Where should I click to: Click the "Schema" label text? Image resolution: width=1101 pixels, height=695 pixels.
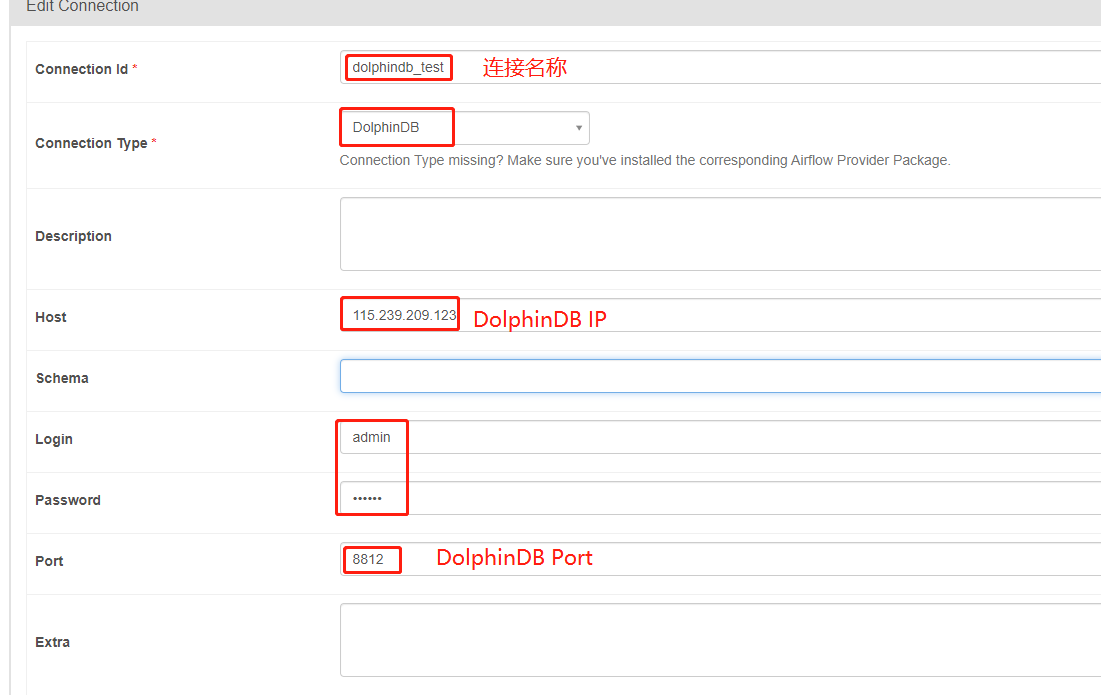click(x=62, y=378)
